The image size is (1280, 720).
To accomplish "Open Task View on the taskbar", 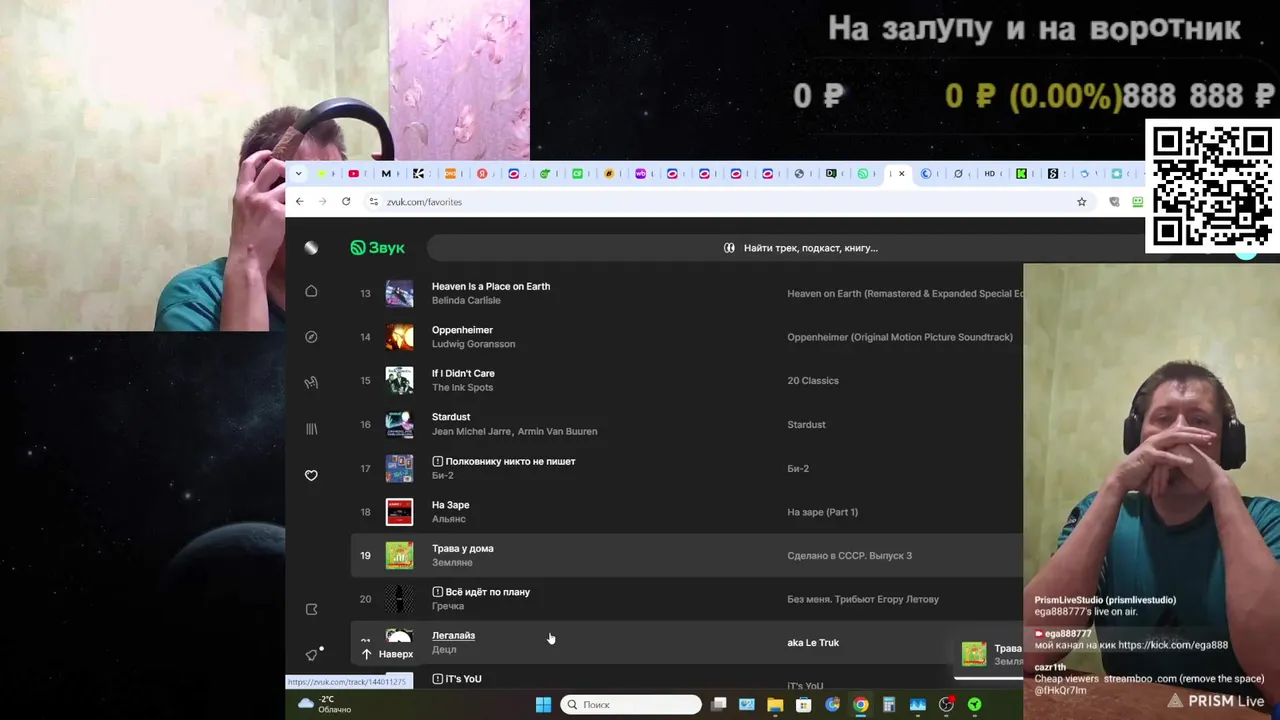I will [718, 705].
